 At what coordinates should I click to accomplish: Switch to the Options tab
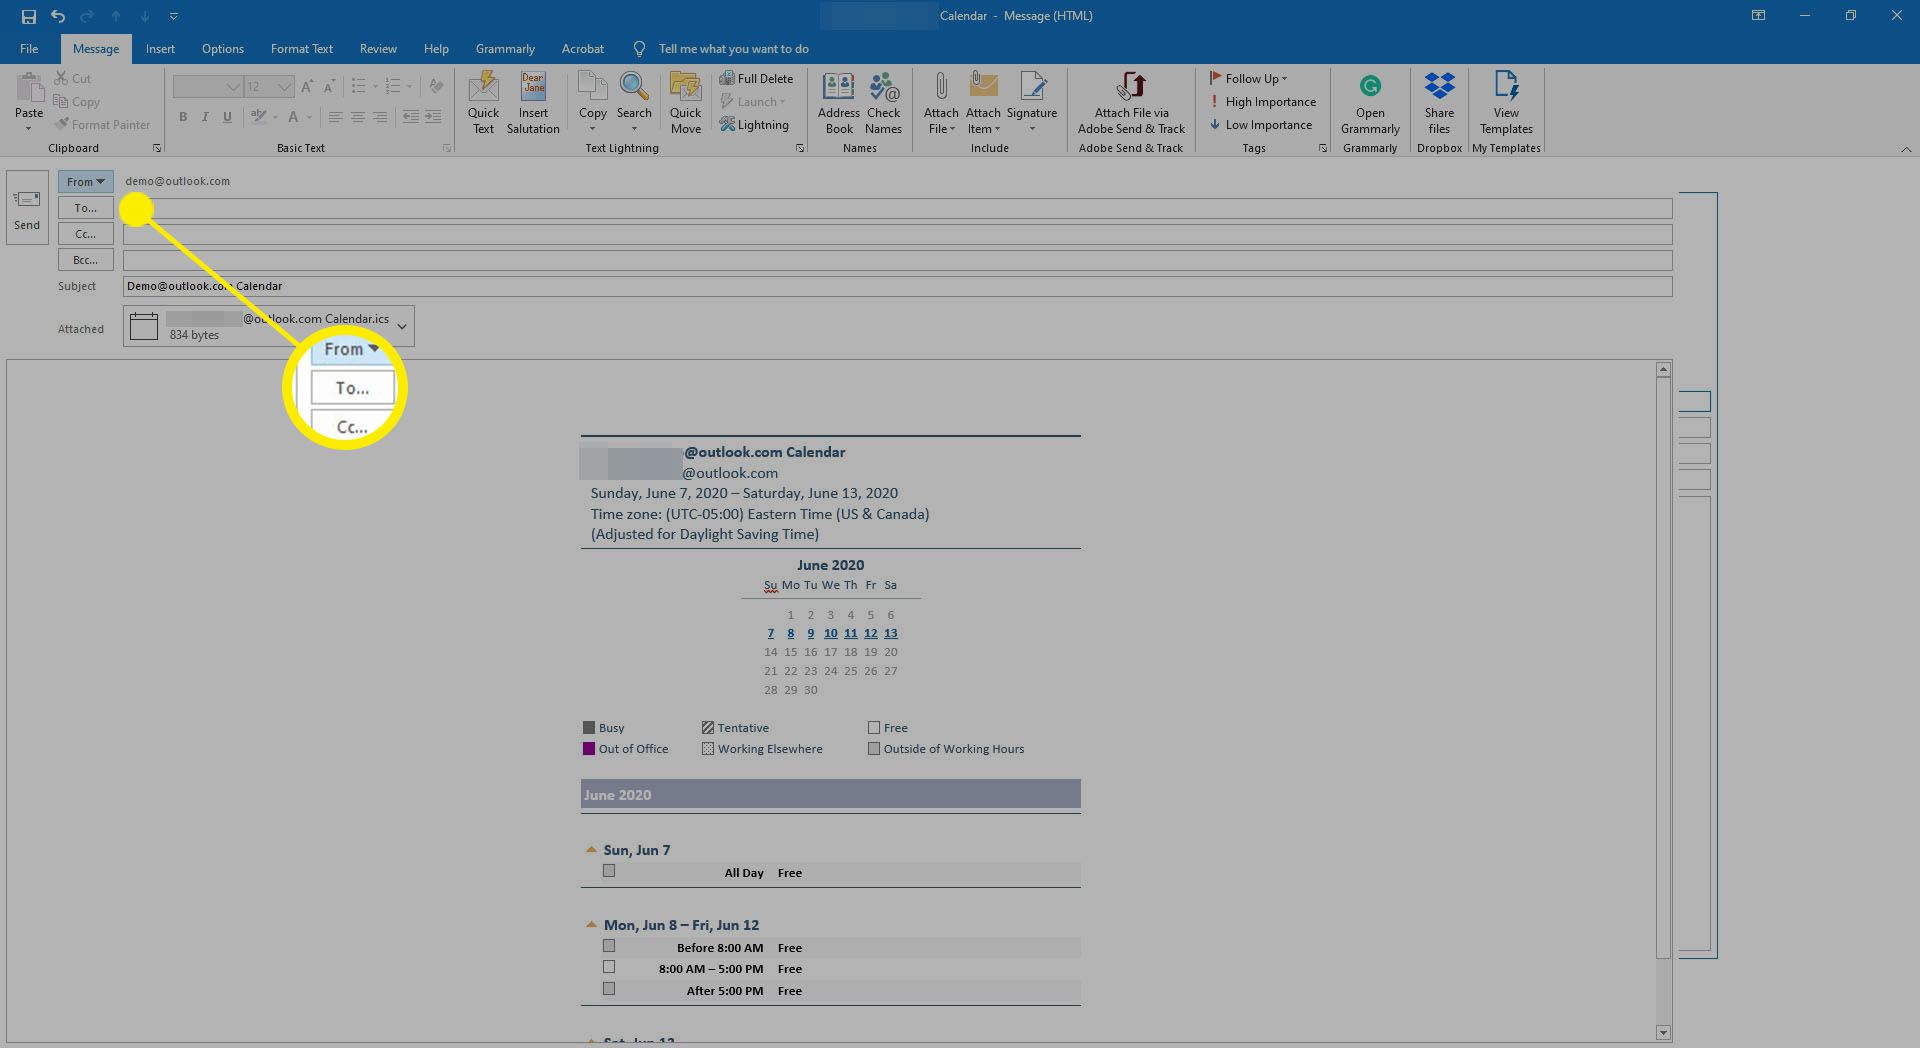click(222, 48)
